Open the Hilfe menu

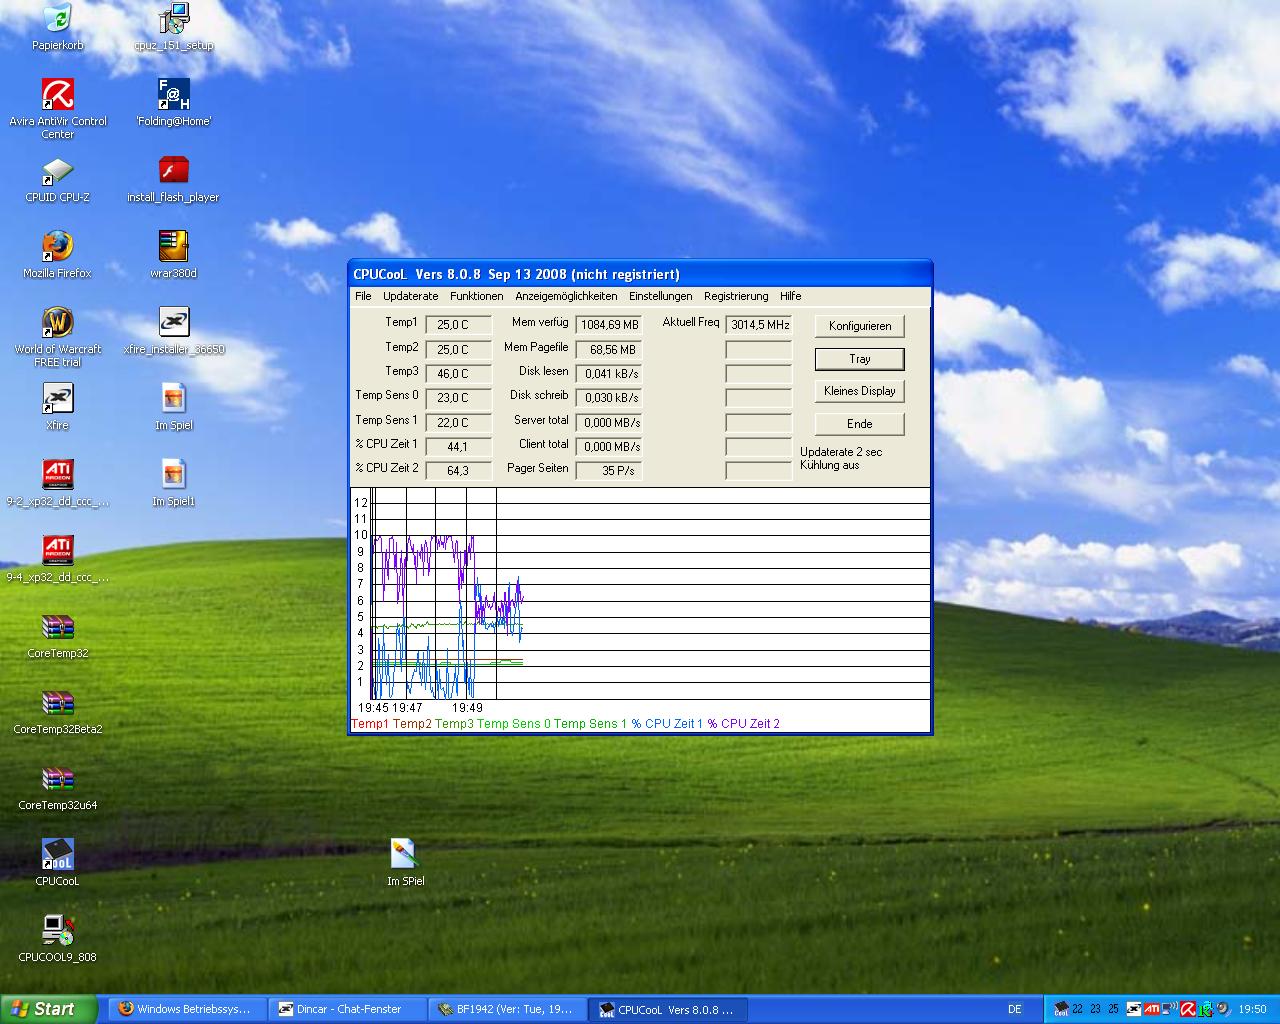790,296
